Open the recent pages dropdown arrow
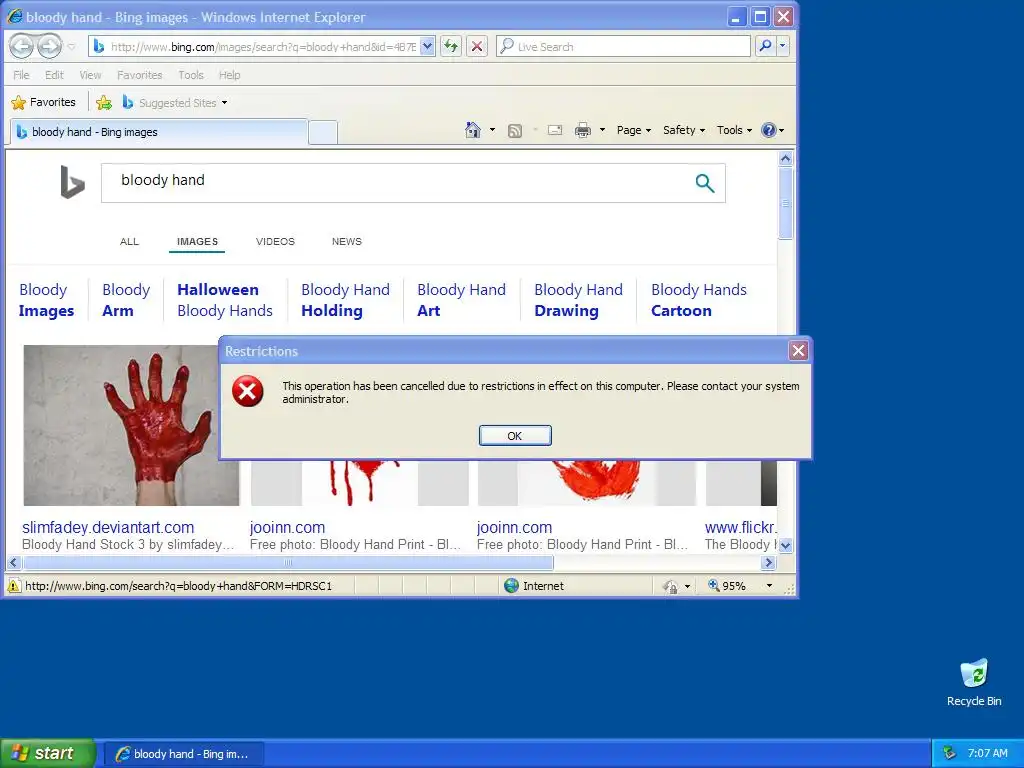 tap(71, 46)
